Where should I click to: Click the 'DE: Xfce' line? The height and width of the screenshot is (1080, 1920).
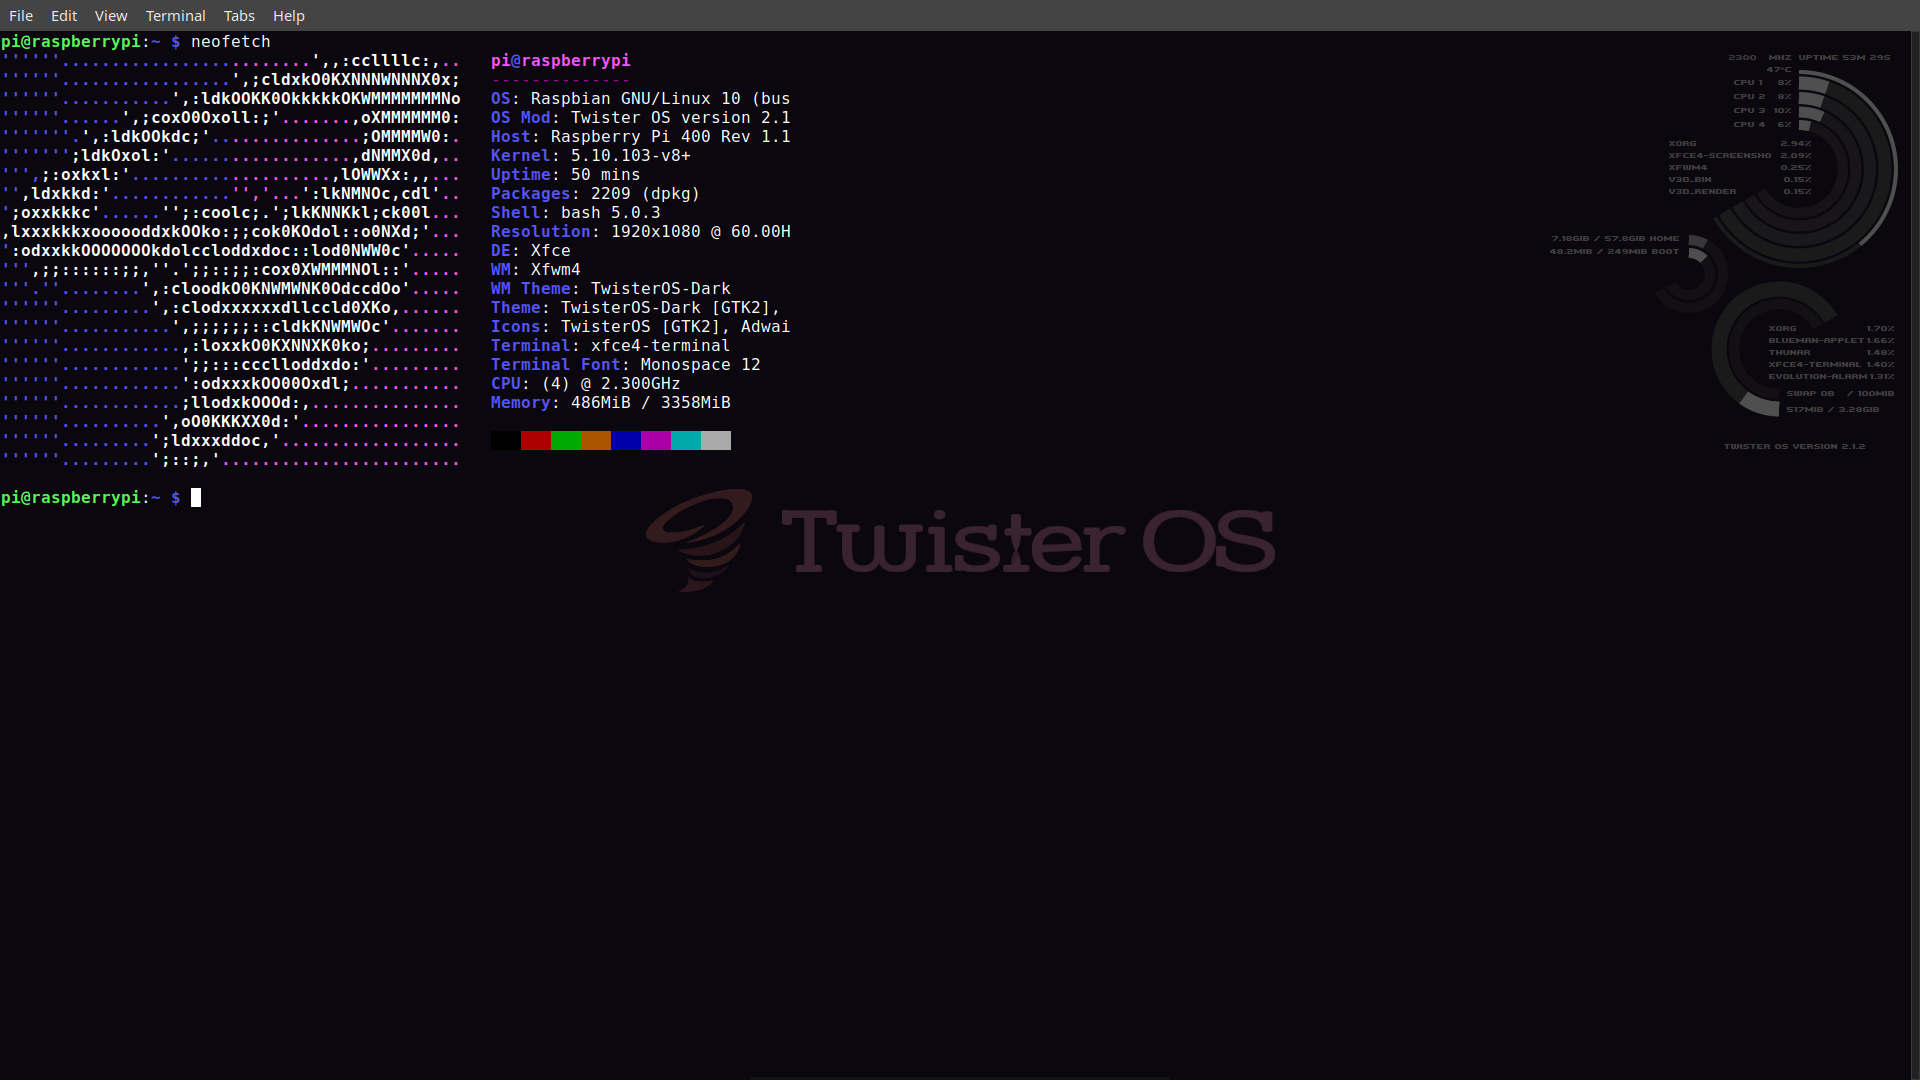pos(531,251)
